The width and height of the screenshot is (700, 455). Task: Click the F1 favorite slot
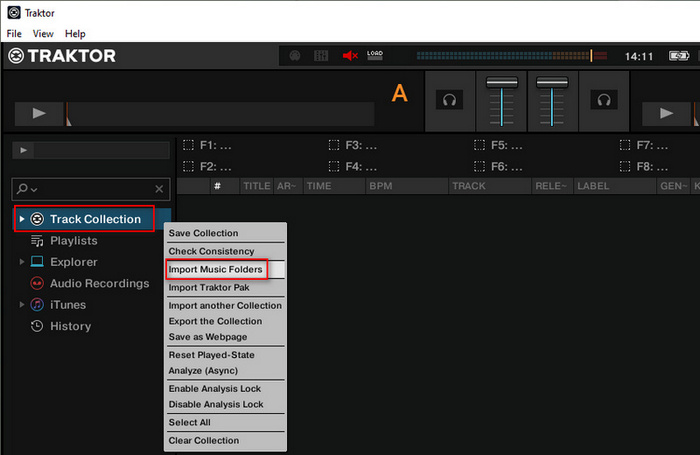(x=207, y=145)
